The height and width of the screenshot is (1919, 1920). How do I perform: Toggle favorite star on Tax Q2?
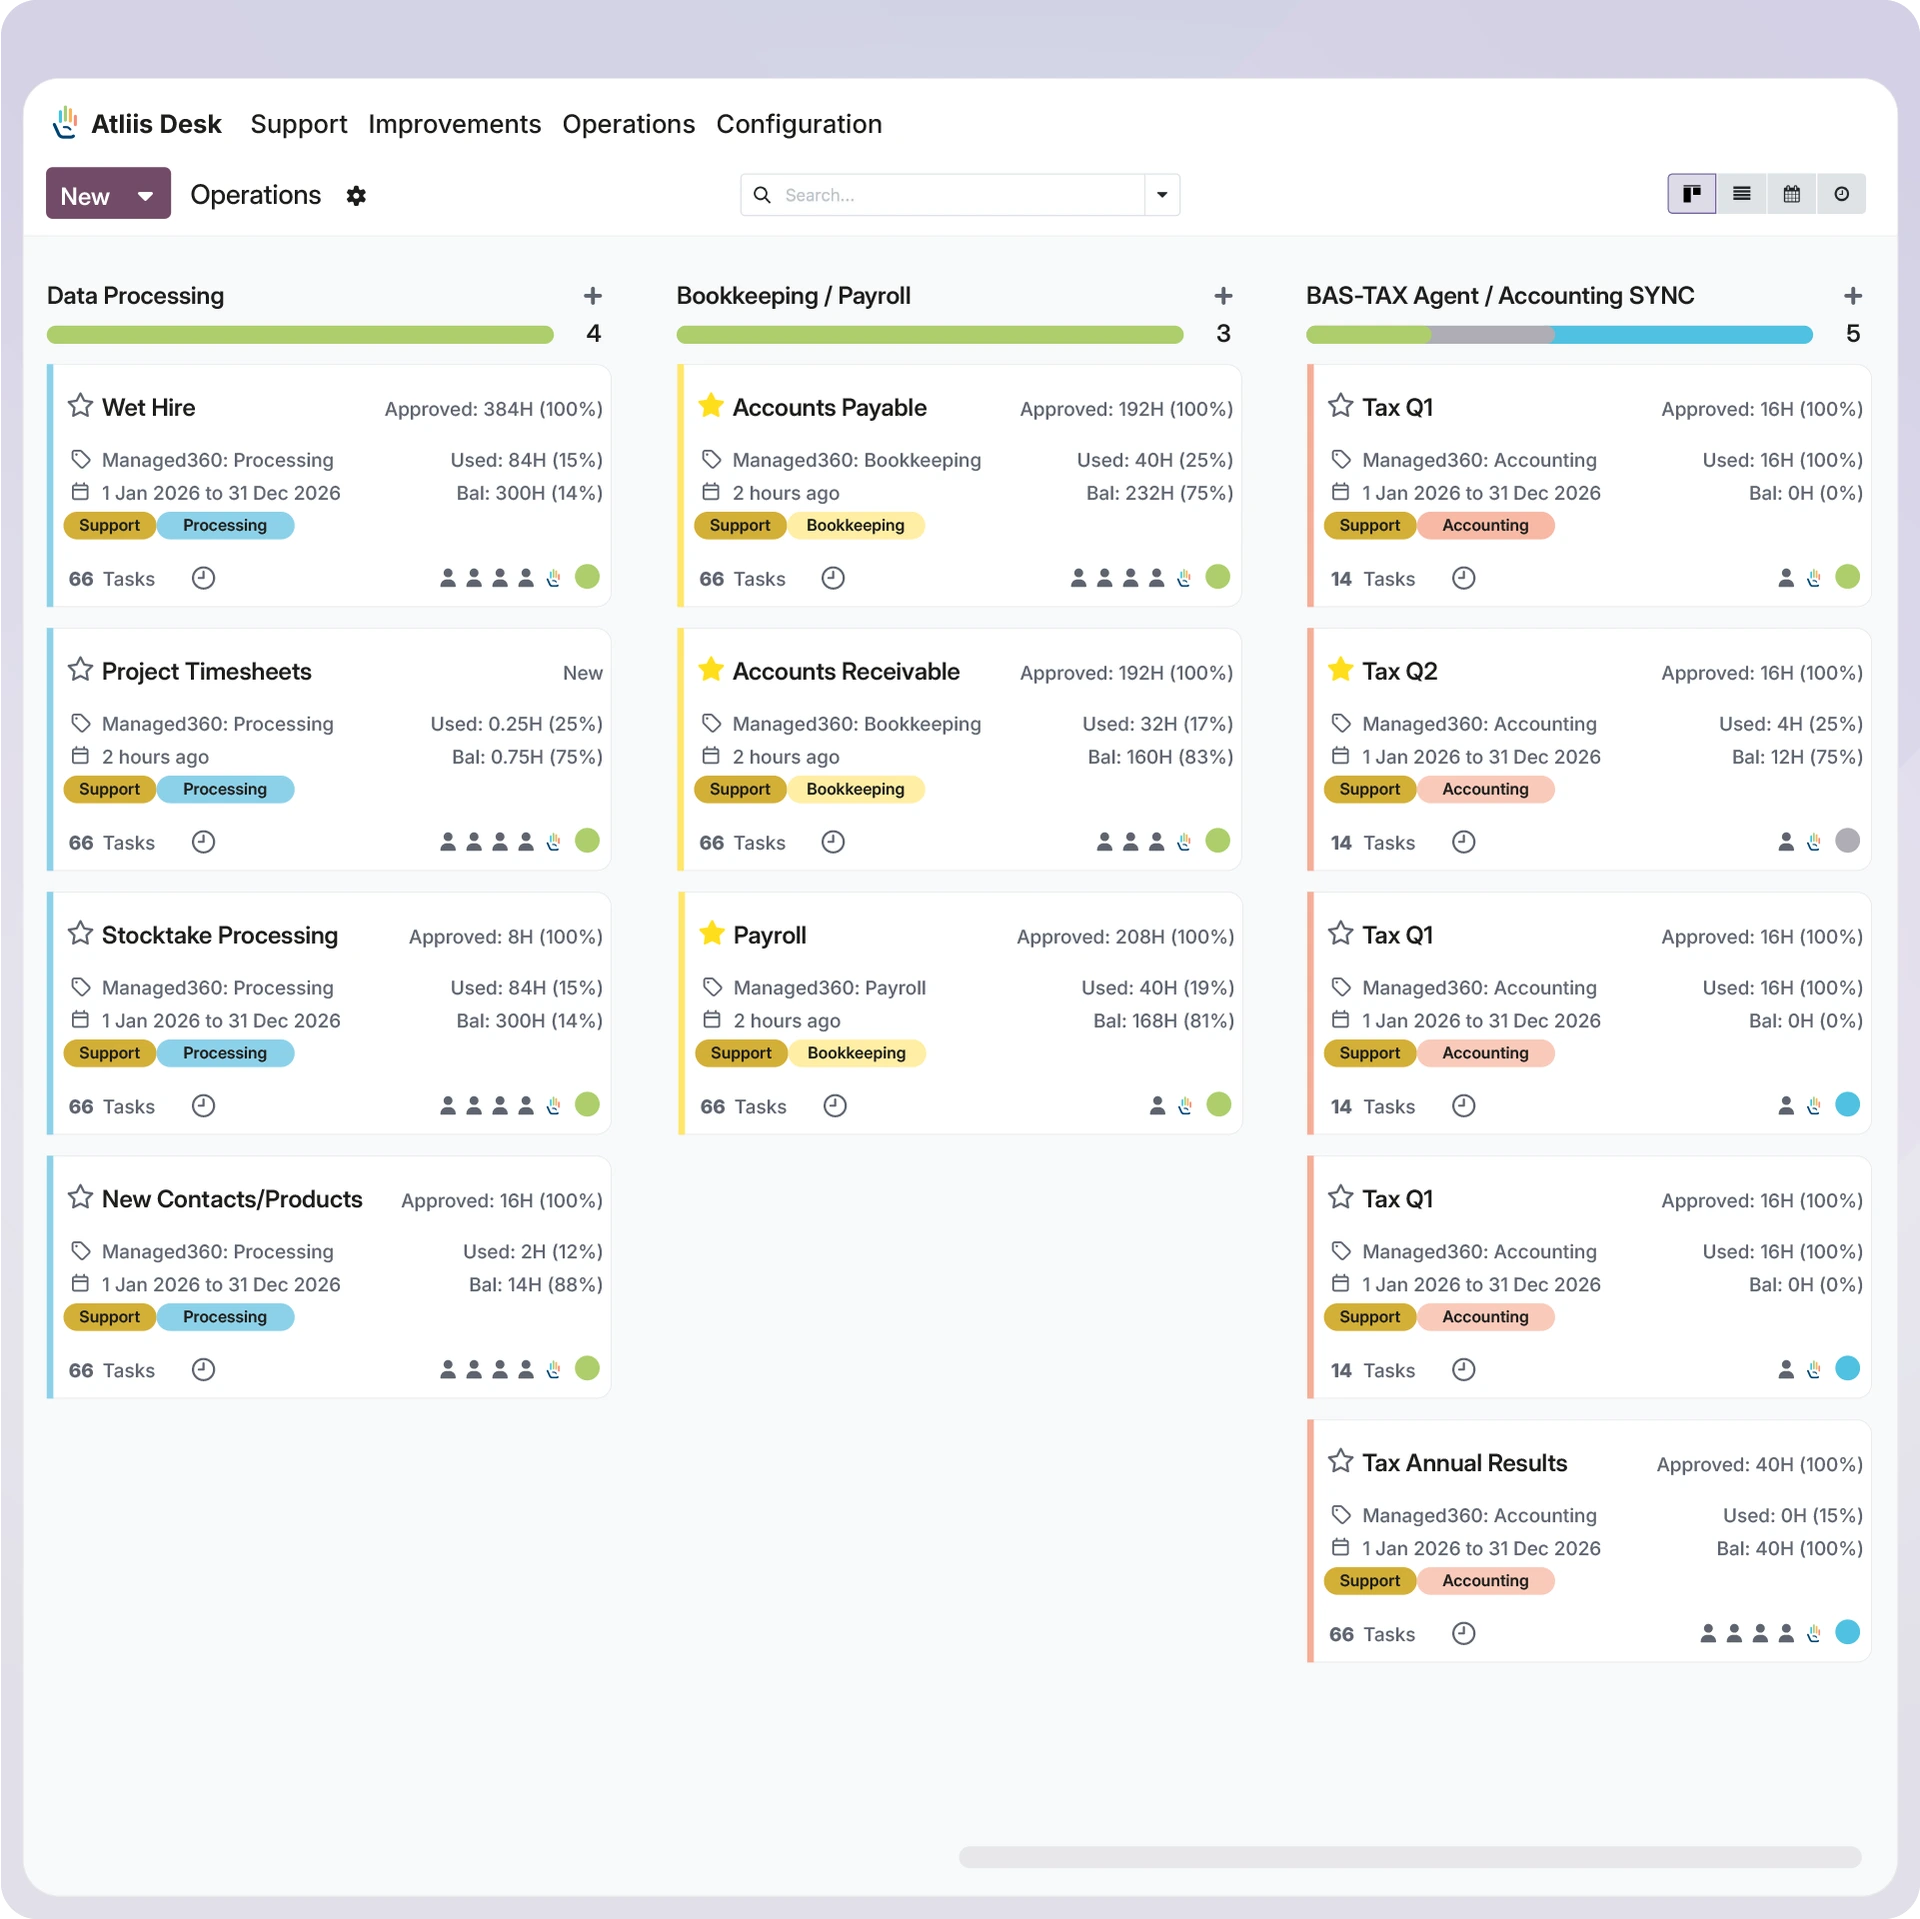click(x=1340, y=670)
